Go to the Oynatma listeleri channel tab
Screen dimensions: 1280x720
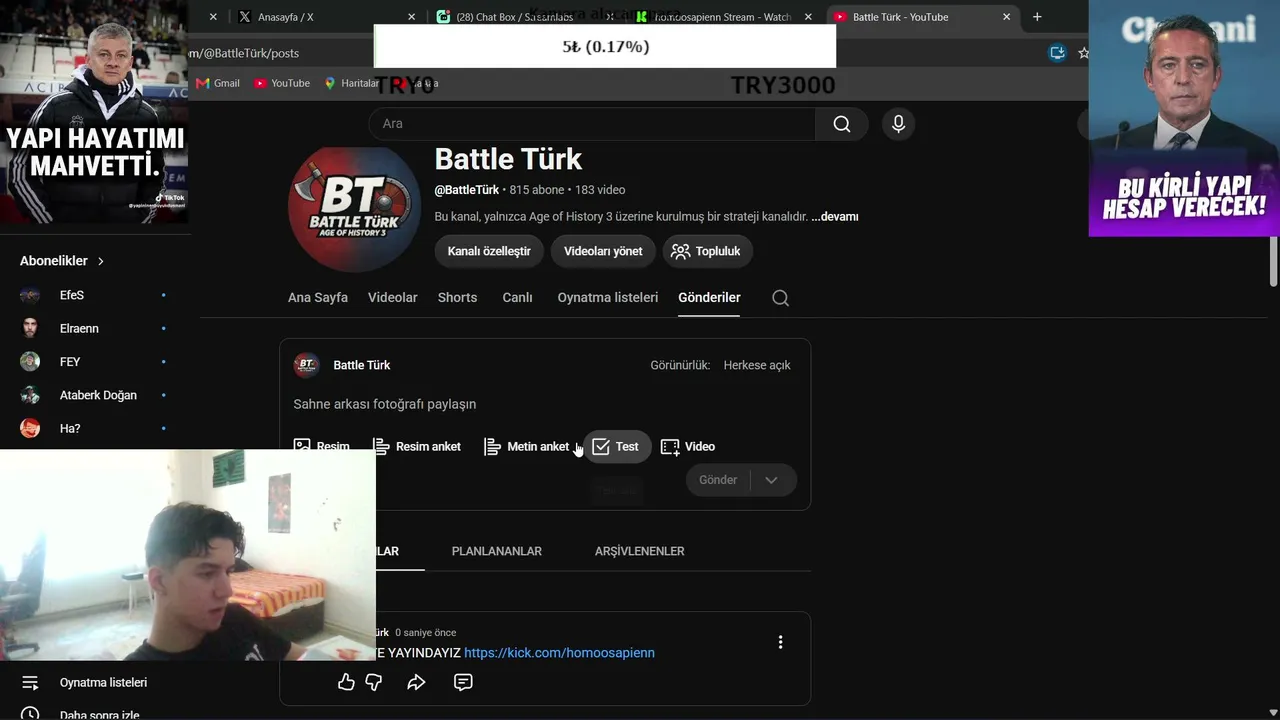[608, 297]
